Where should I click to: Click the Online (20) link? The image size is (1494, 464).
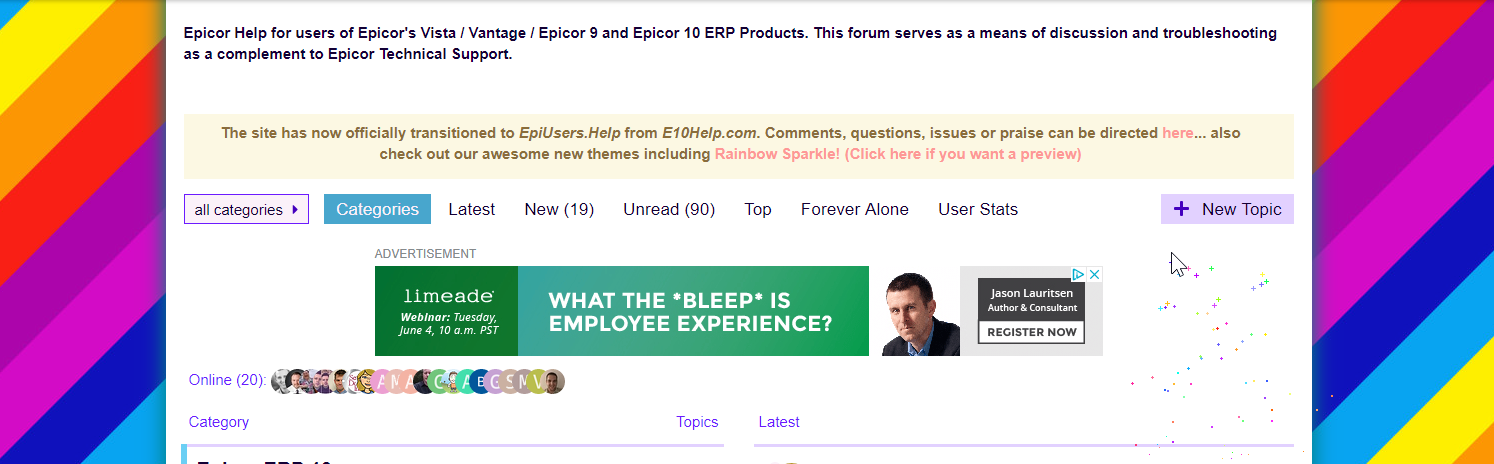(x=227, y=380)
